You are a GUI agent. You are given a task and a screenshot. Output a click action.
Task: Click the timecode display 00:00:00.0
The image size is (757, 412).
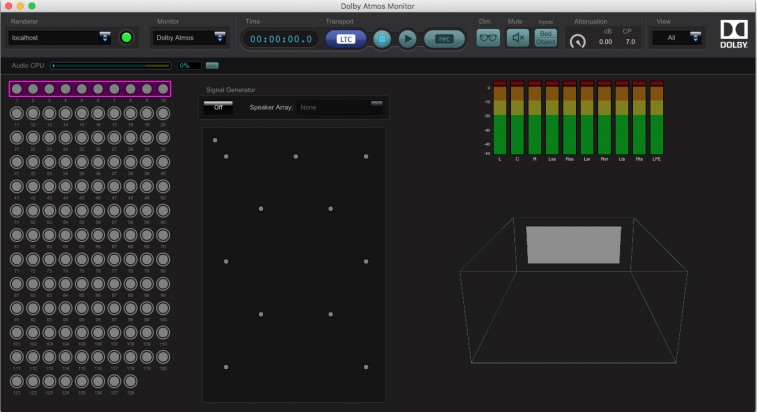click(x=281, y=39)
